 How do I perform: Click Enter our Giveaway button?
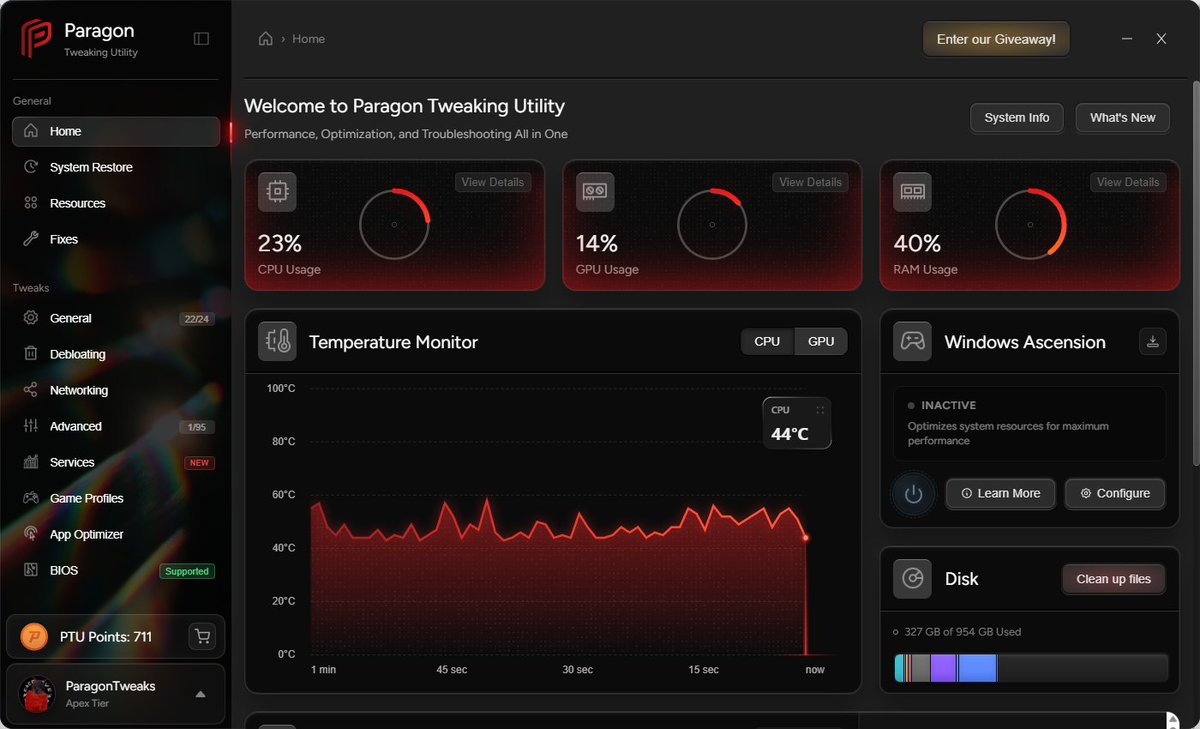[996, 39]
